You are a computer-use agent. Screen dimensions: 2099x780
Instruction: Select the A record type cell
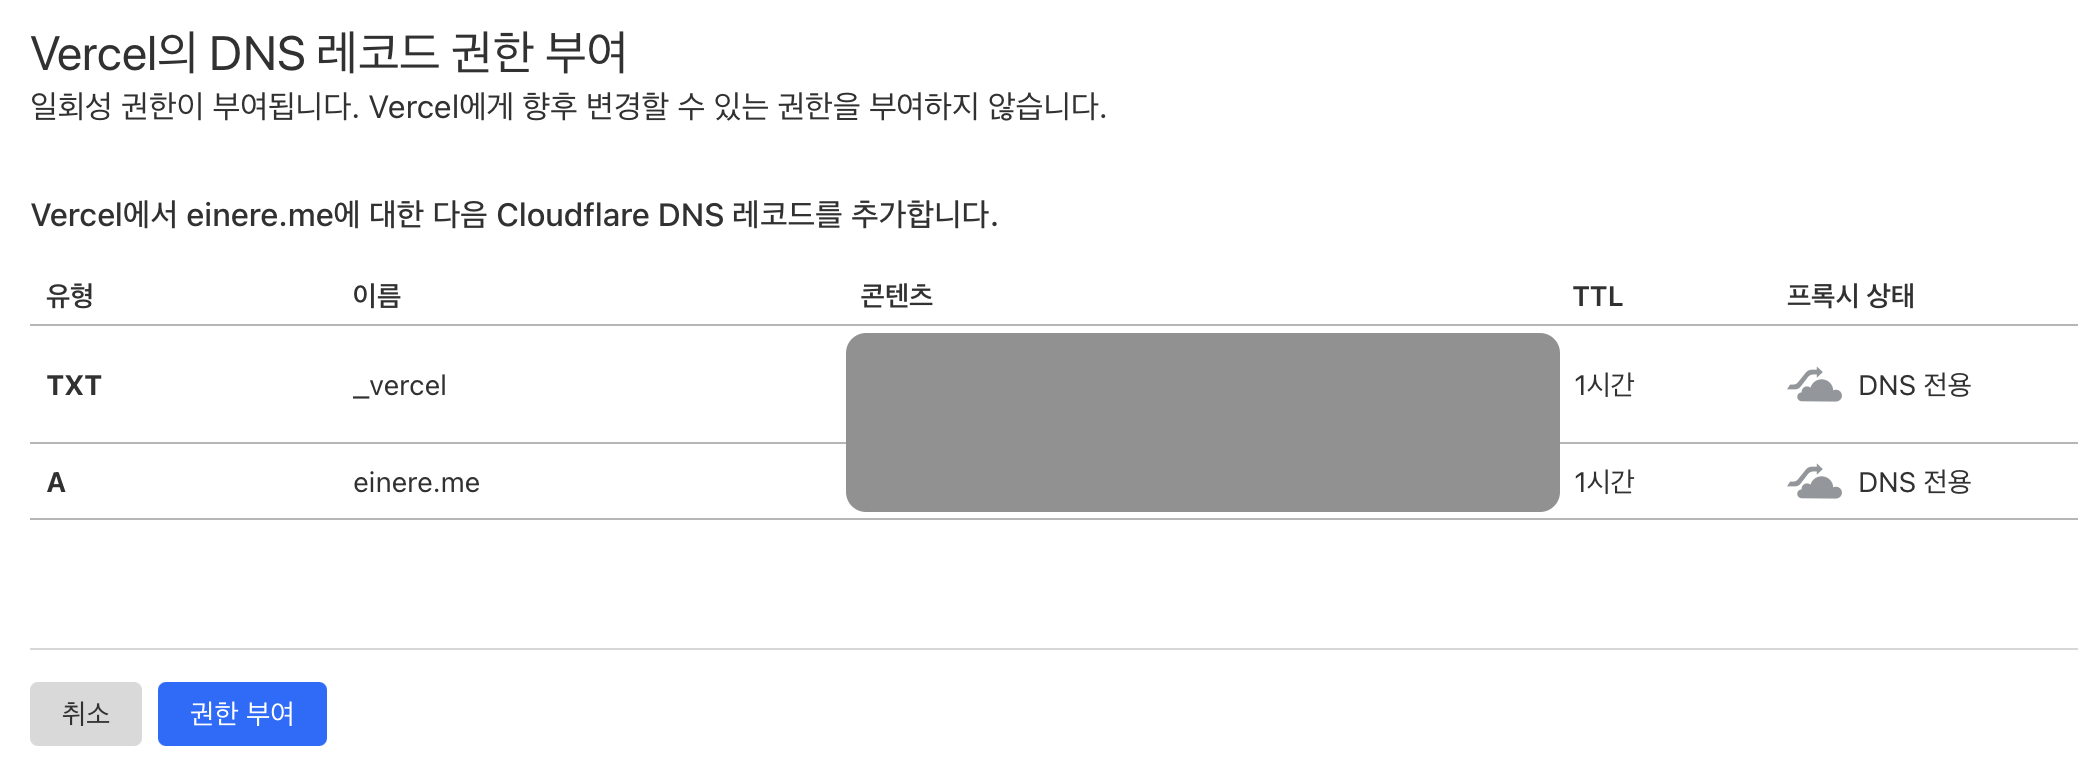tap(60, 481)
